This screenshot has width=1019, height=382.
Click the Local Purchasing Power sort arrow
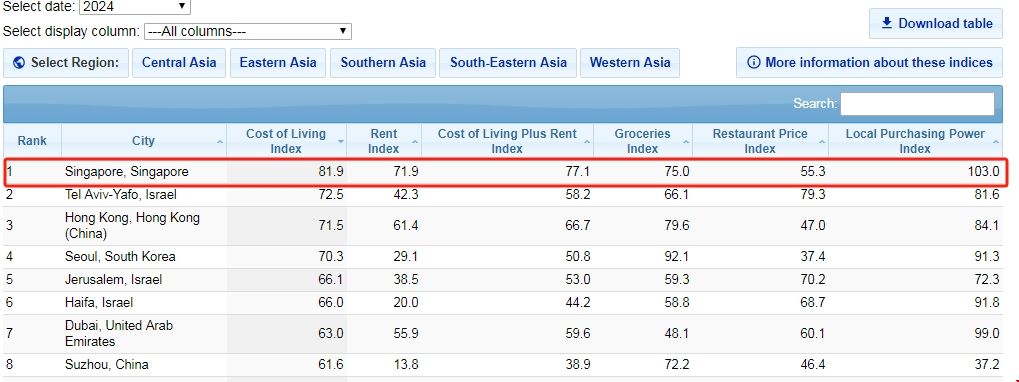996,142
